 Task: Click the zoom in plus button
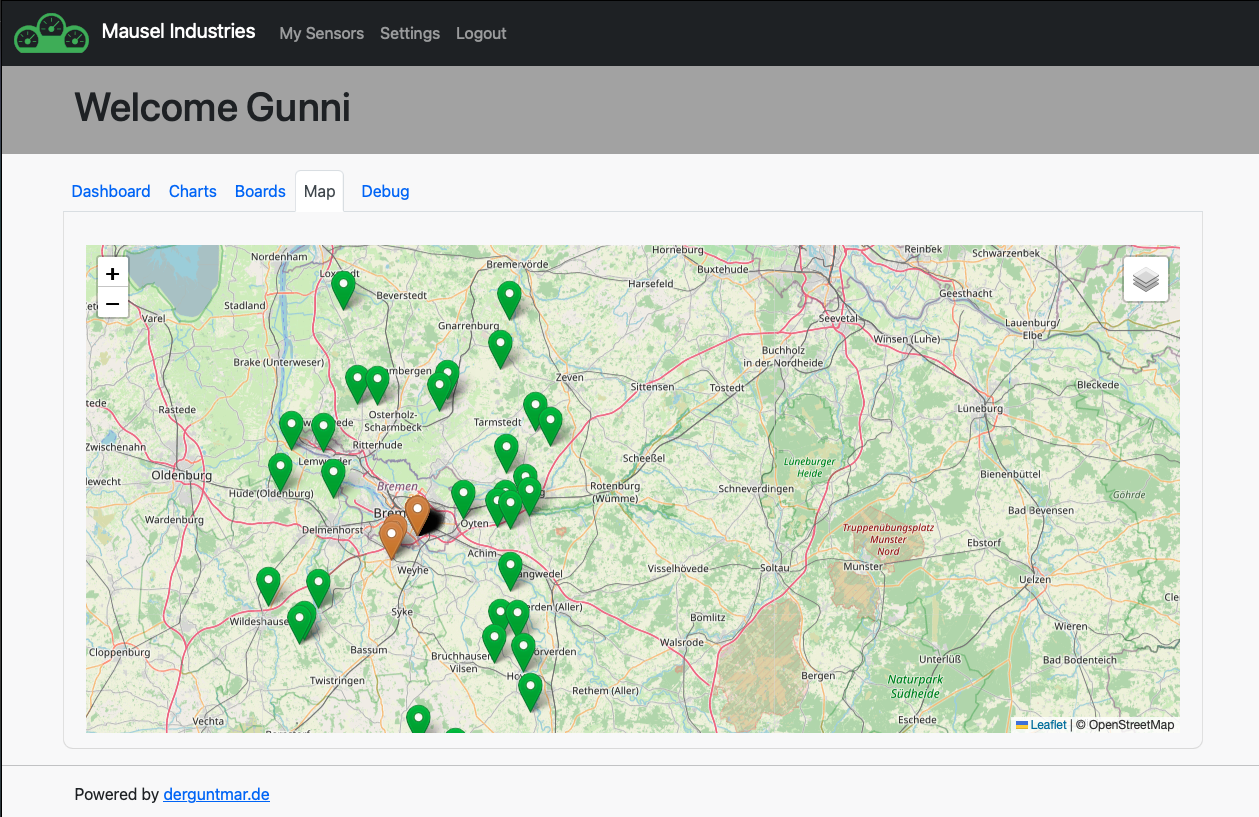click(112, 271)
